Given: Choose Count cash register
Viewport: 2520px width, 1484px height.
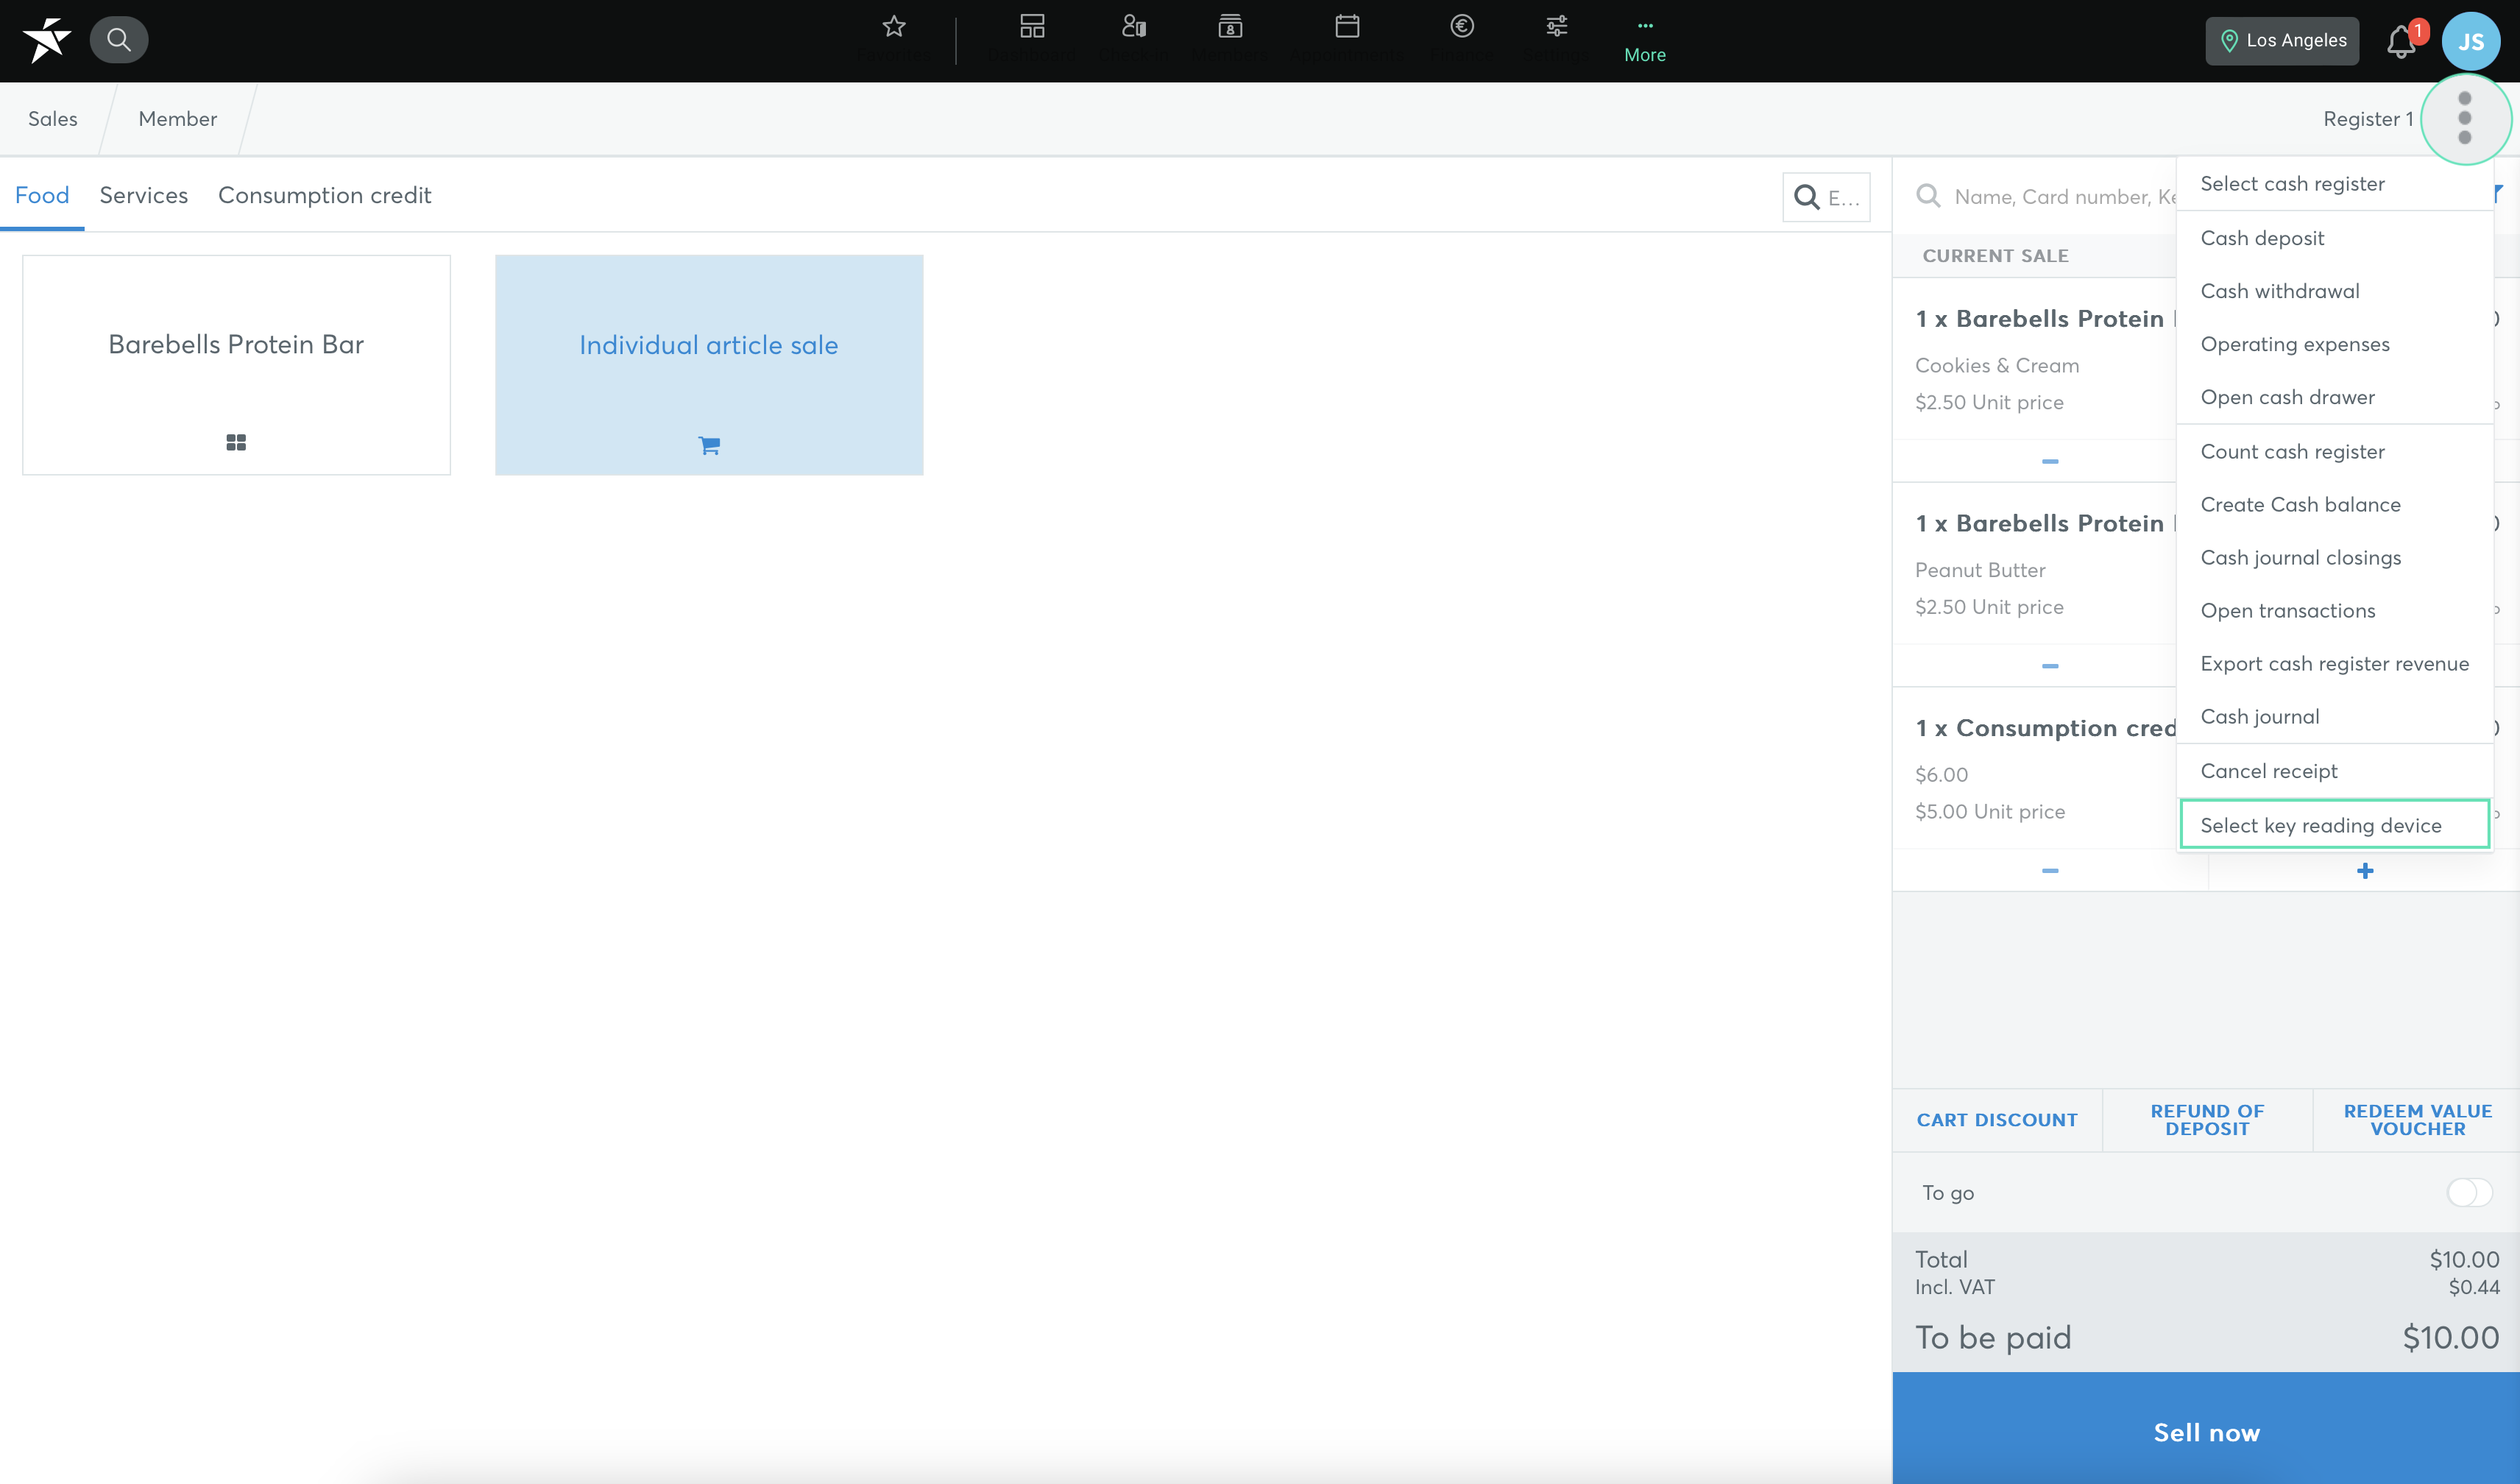Looking at the screenshot, I should [2334, 452].
